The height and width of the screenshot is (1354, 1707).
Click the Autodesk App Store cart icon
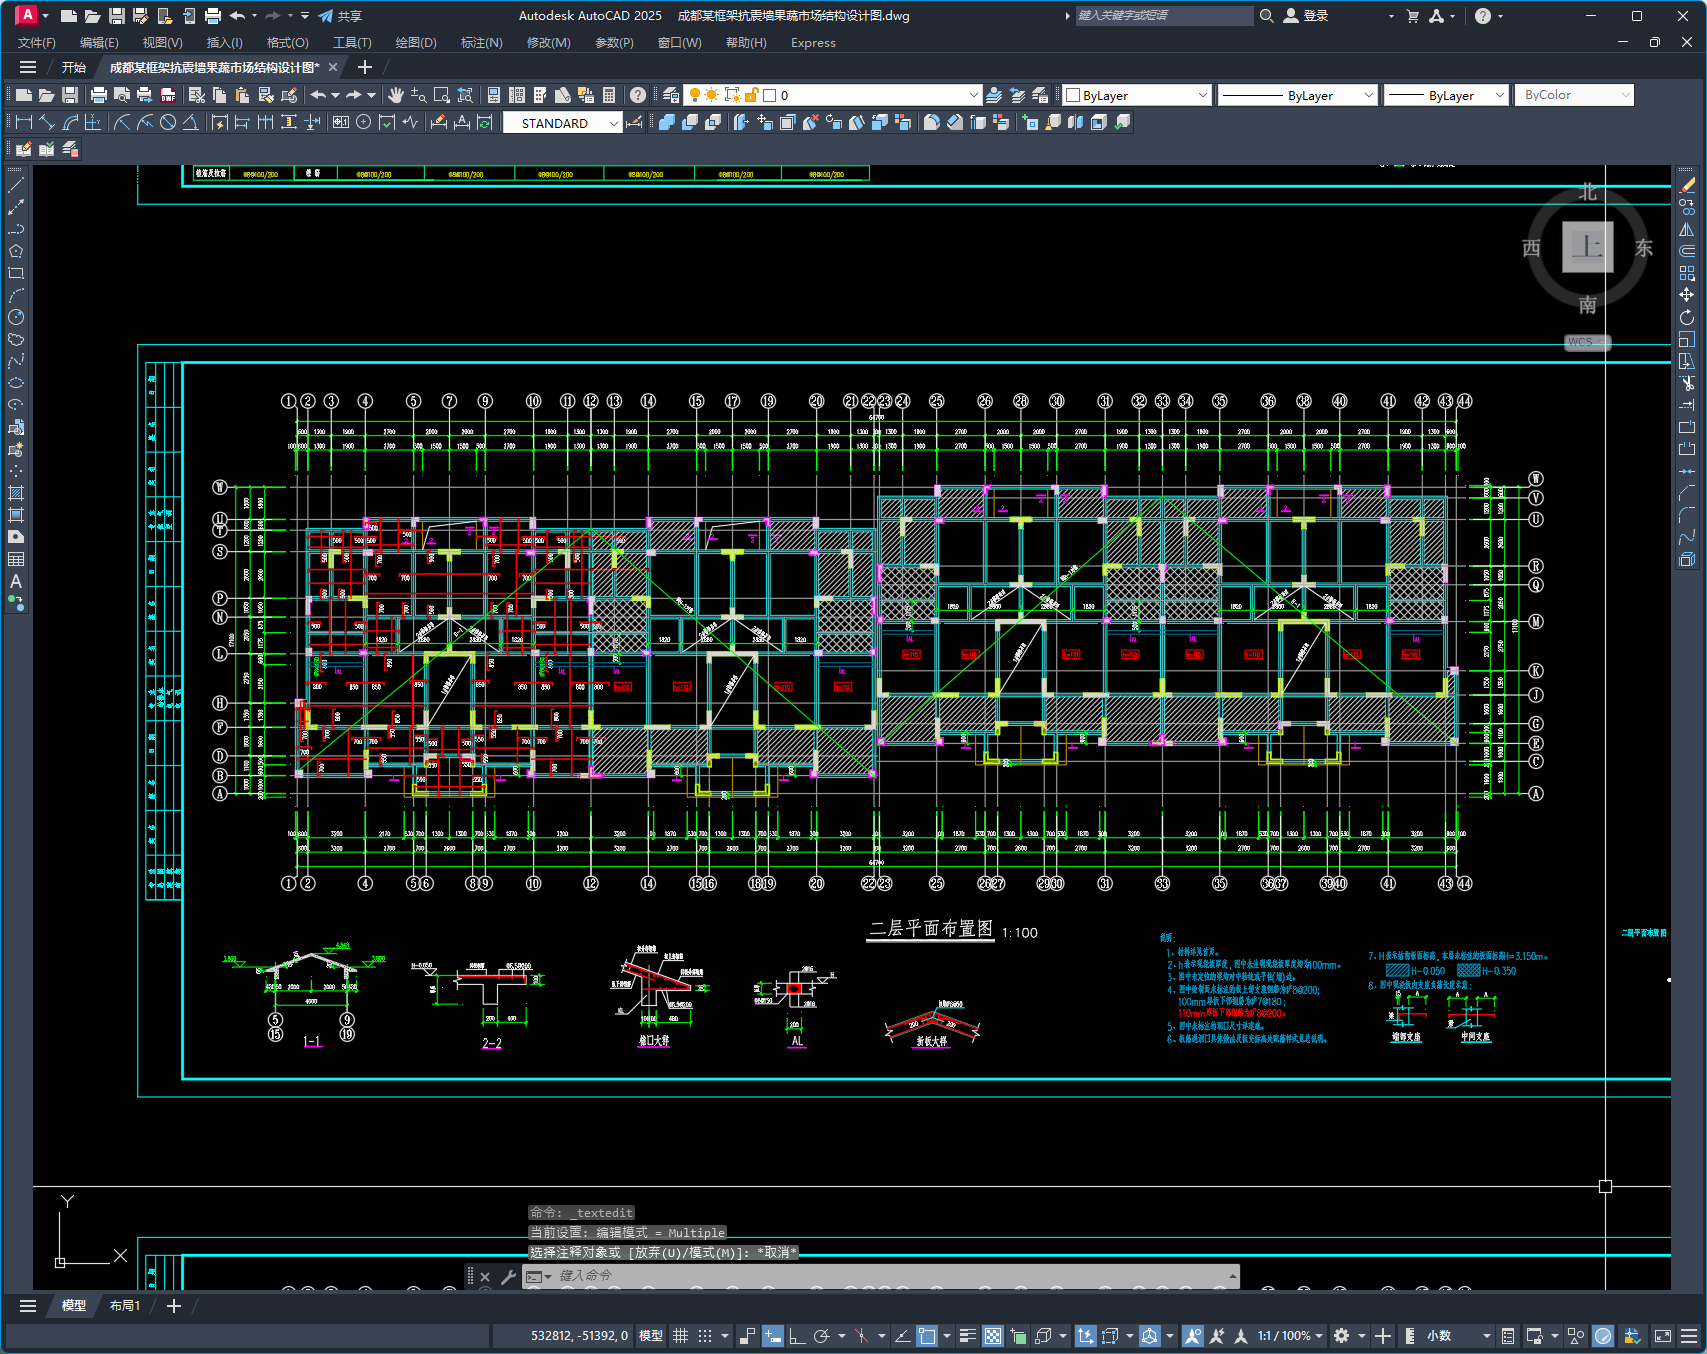tap(1412, 16)
